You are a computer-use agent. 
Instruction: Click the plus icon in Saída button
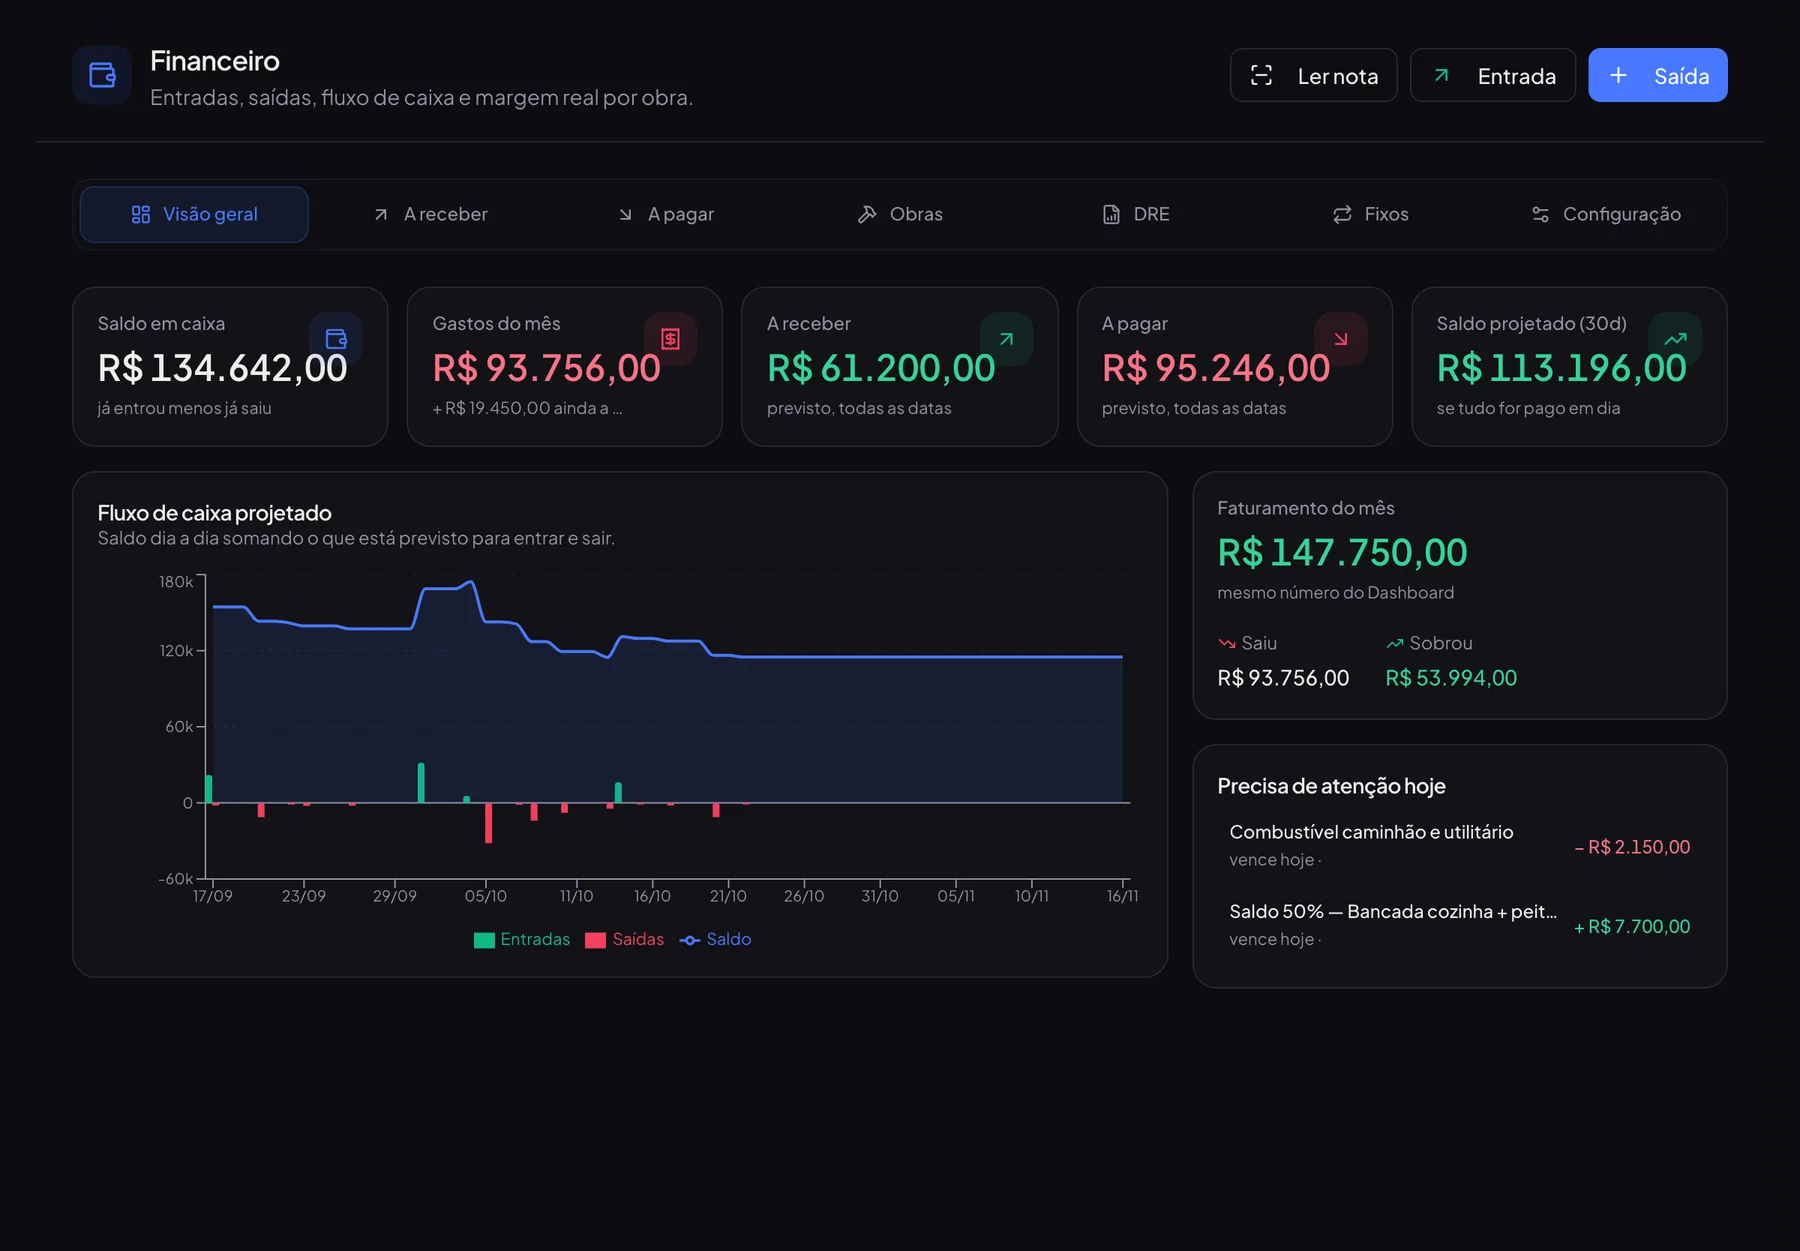pyautogui.click(x=1618, y=75)
